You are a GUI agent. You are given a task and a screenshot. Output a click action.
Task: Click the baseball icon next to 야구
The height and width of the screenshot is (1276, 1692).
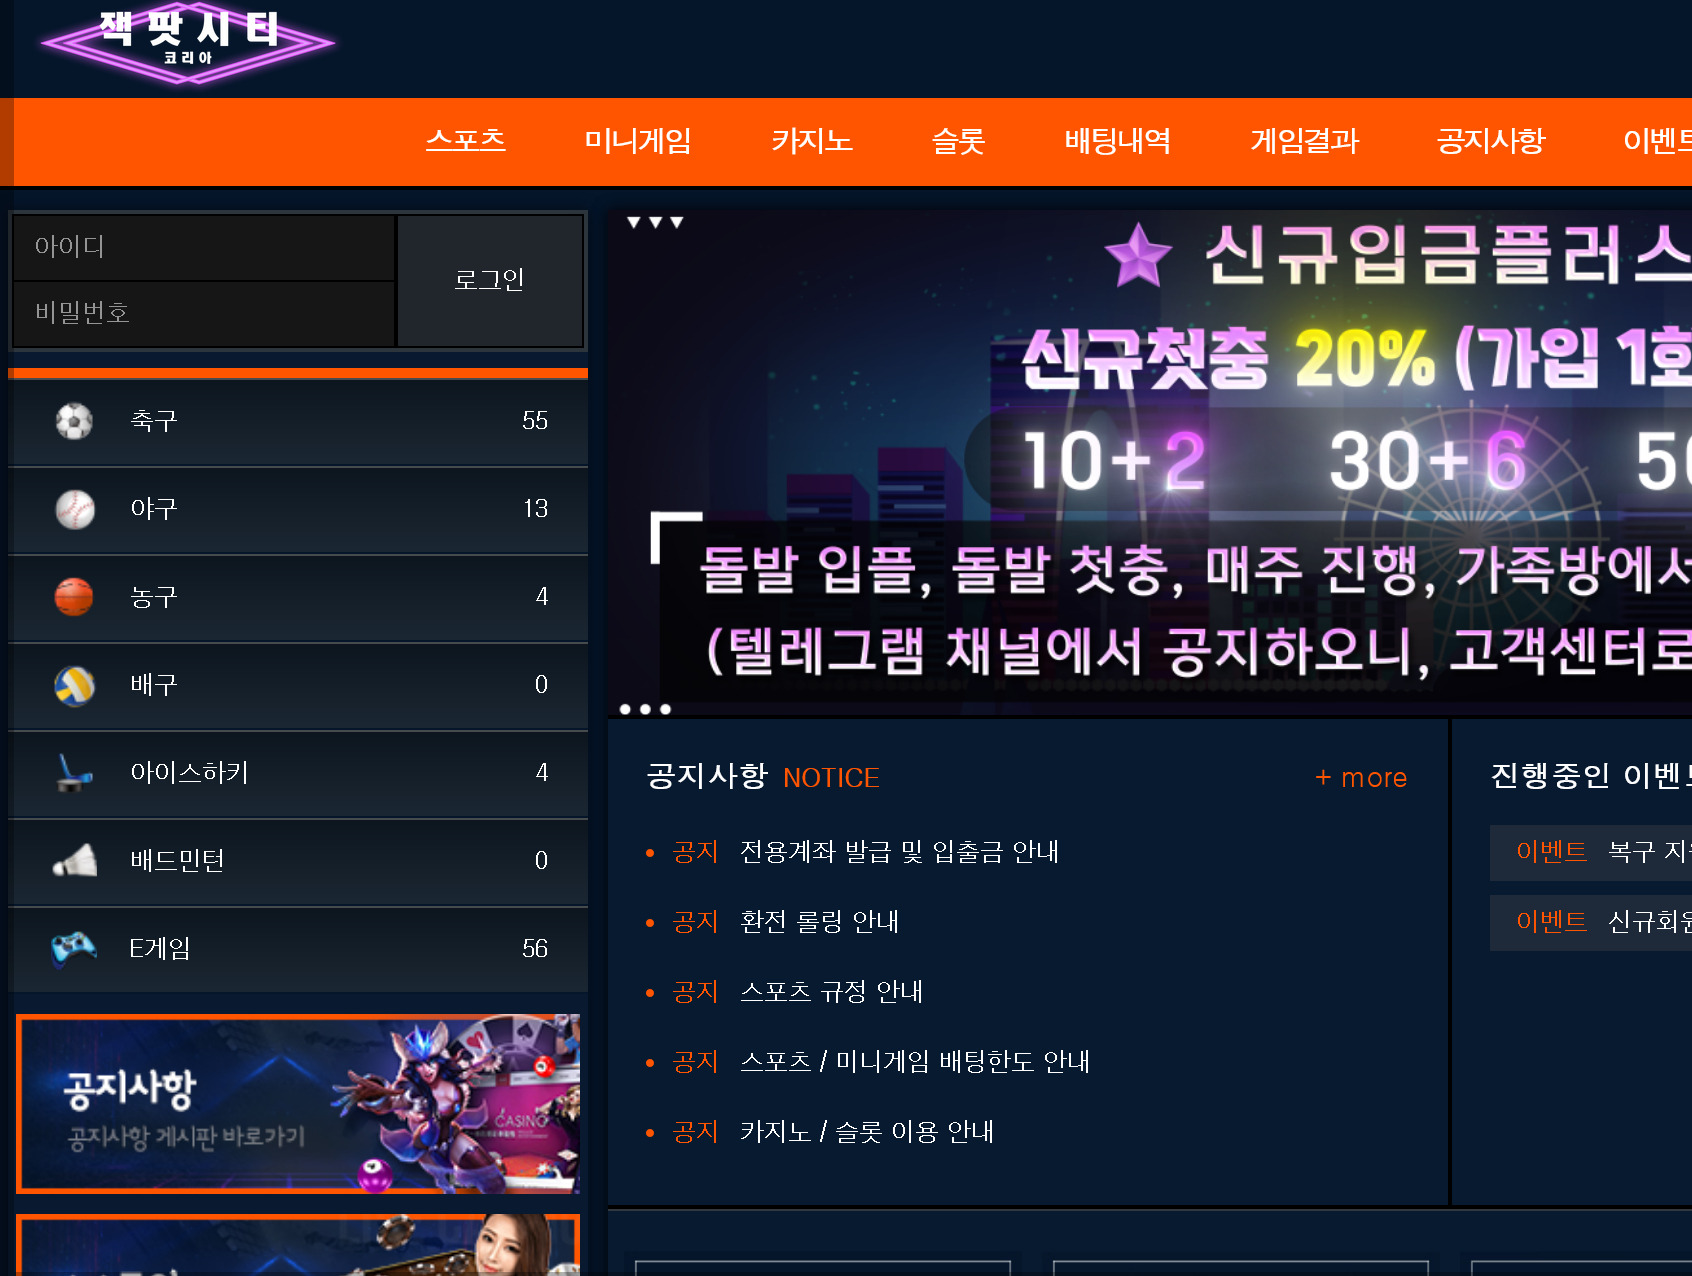[75, 508]
